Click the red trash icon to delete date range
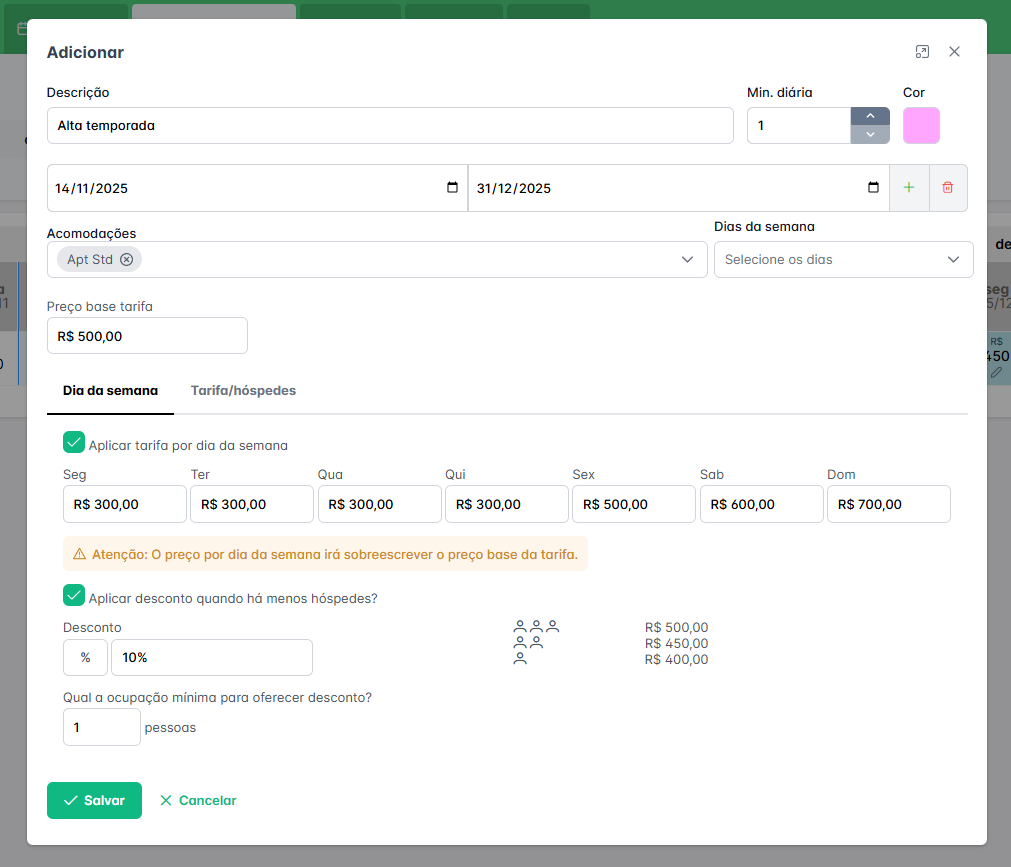This screenshot has height=867, width=1011. coord(948,188)
